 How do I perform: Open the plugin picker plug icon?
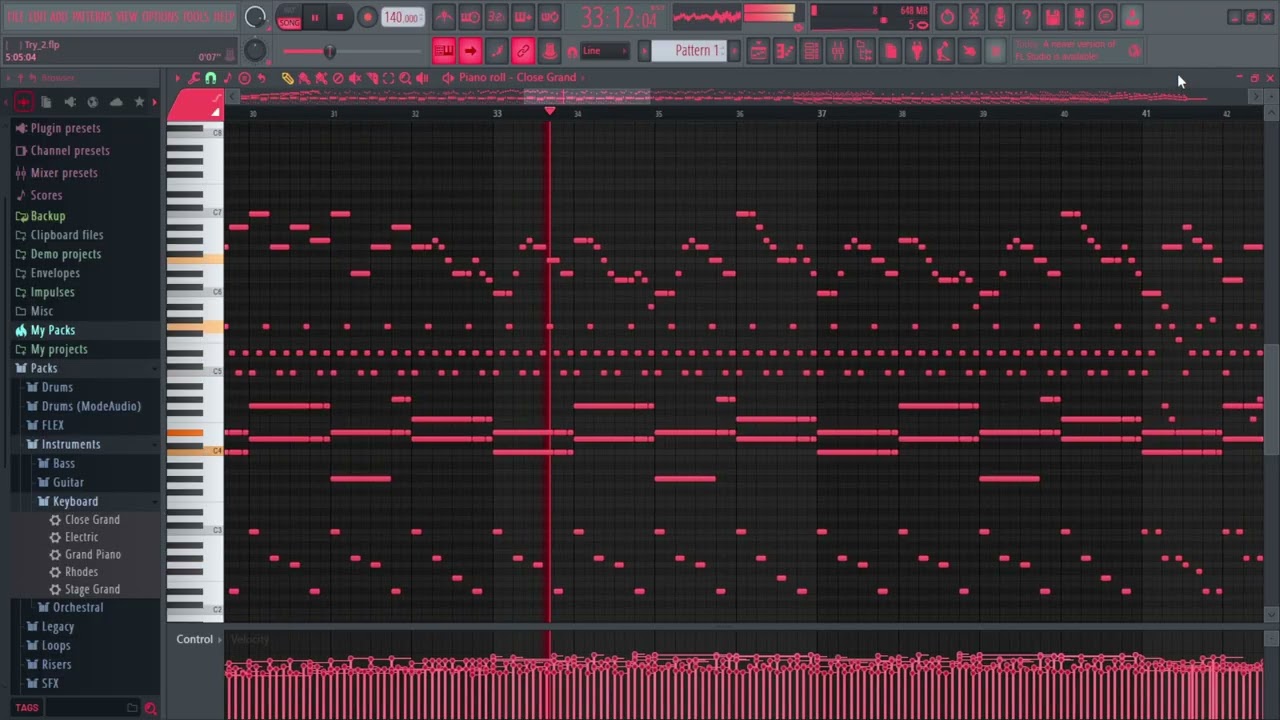pyautogui.click(x=917, y=51)
